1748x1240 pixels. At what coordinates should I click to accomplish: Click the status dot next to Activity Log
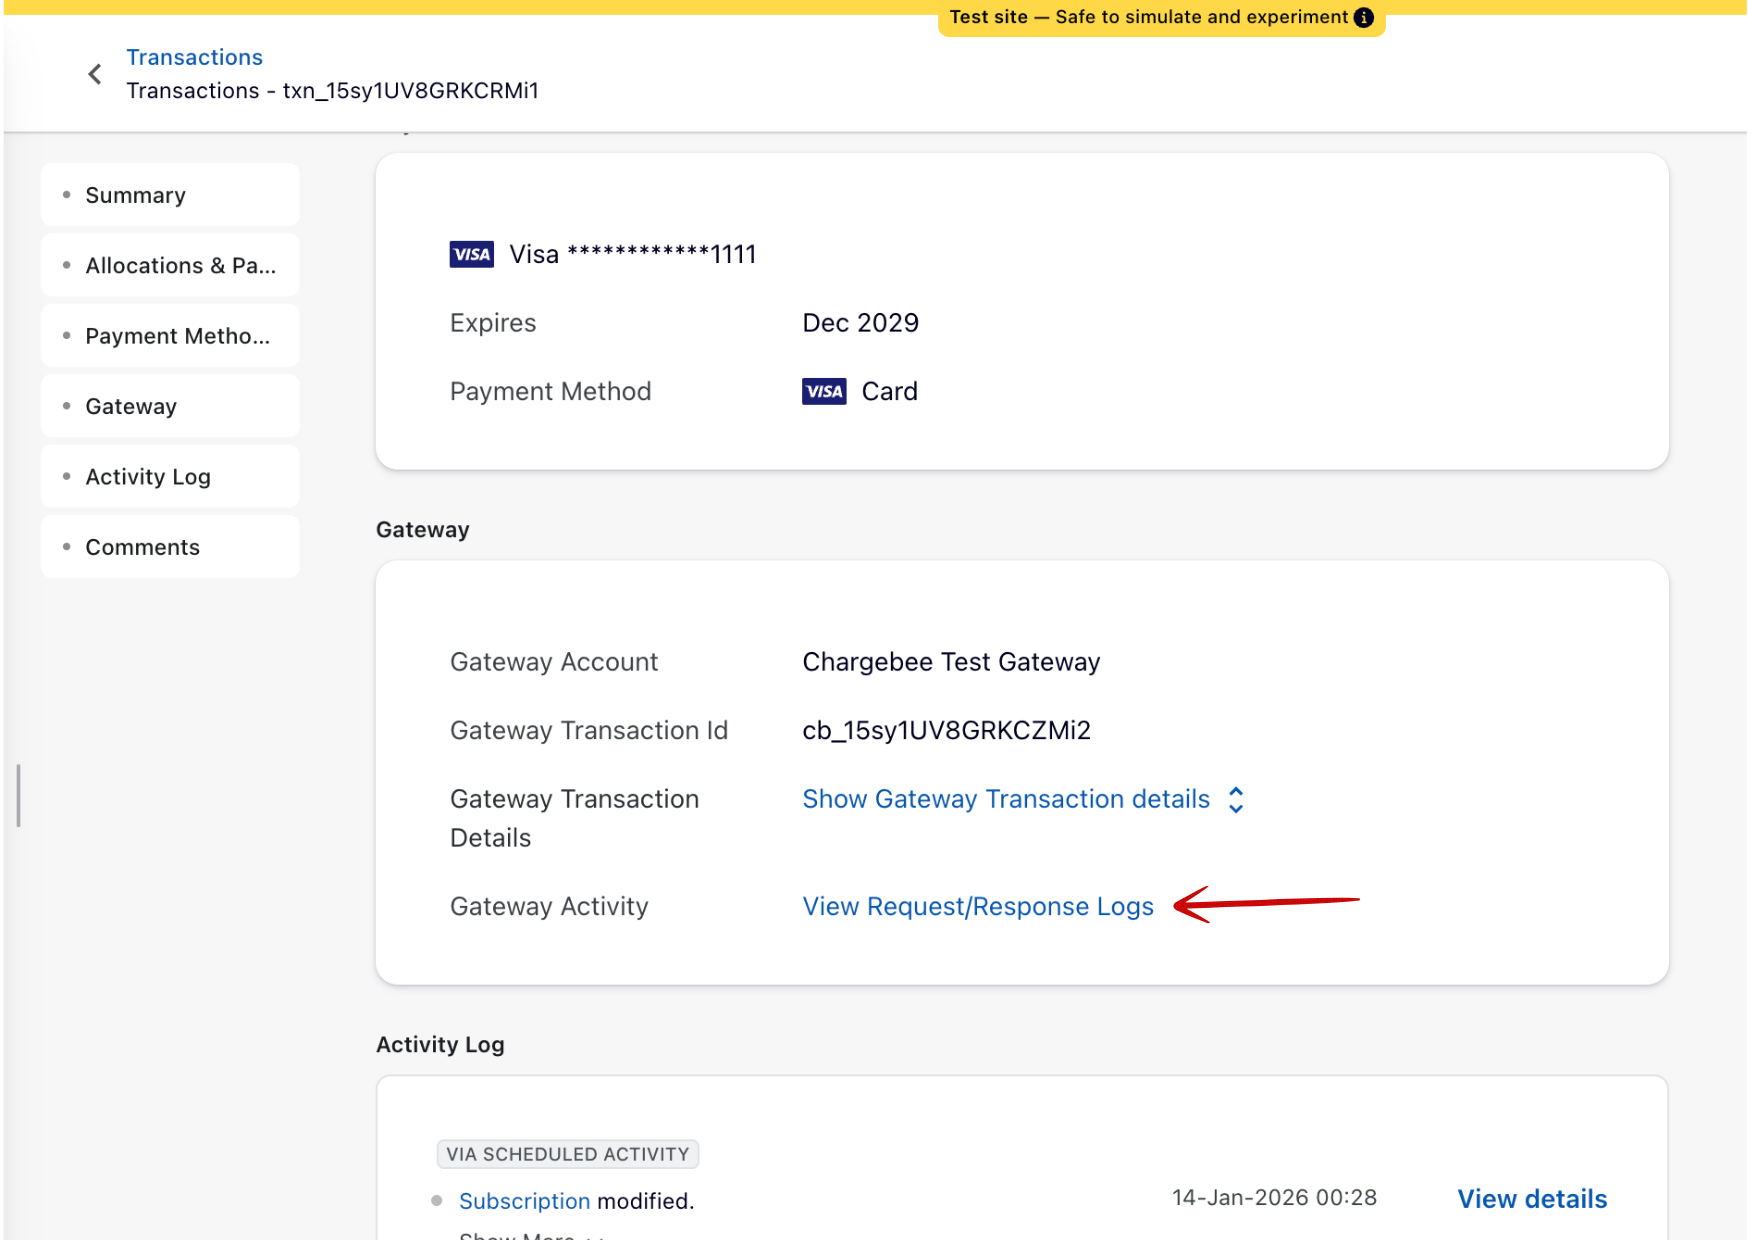(x=66, y=476)
